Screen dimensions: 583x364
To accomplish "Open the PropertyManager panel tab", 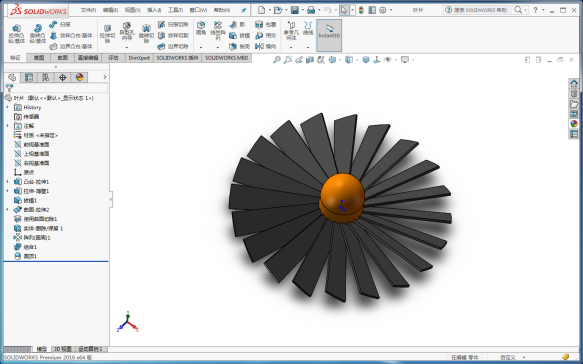I will (29, 77).
